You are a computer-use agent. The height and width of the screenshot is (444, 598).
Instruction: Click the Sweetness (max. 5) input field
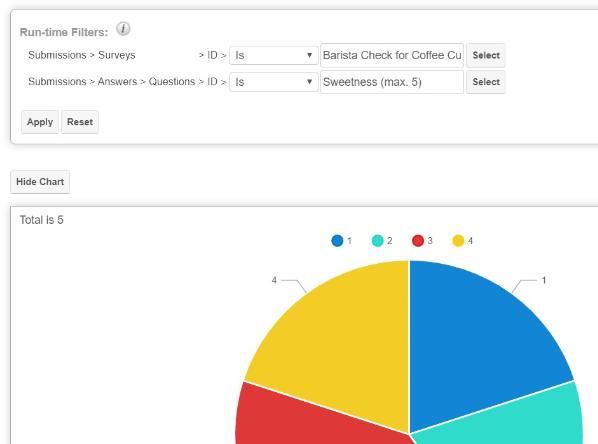[x=392, y=82]
